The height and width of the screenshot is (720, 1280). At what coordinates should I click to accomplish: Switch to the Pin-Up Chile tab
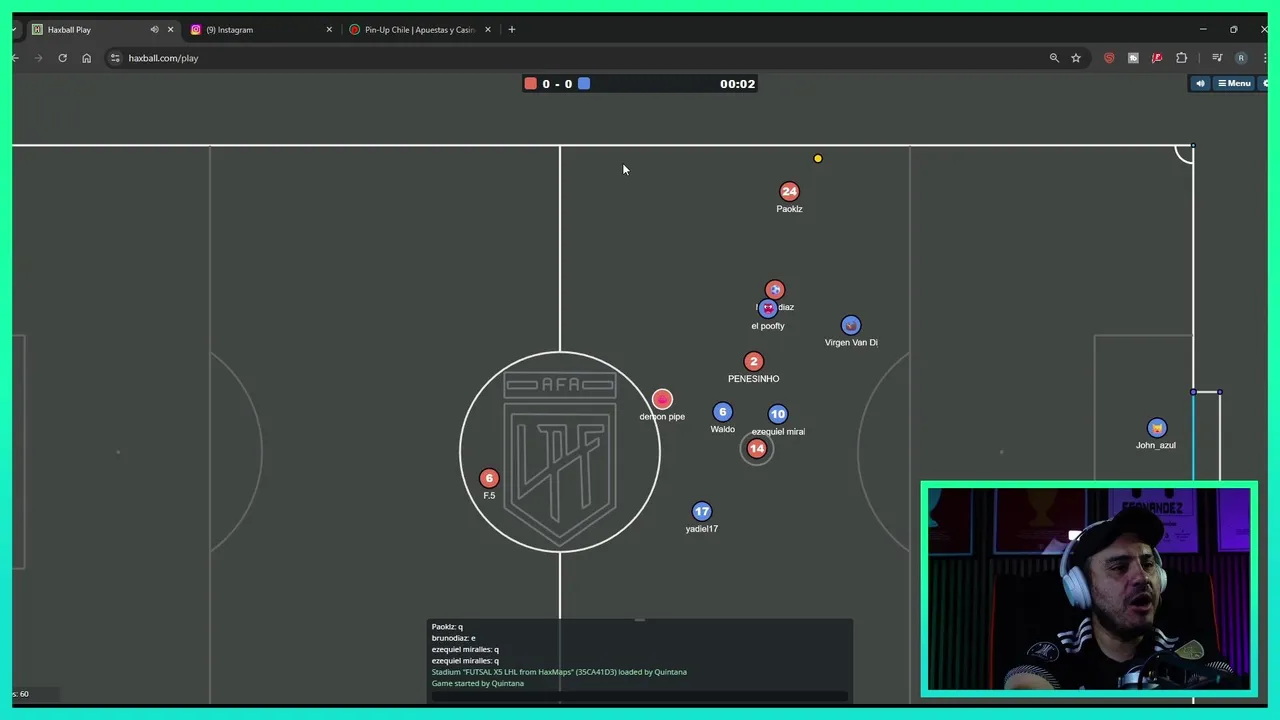[x=420, y=30]
